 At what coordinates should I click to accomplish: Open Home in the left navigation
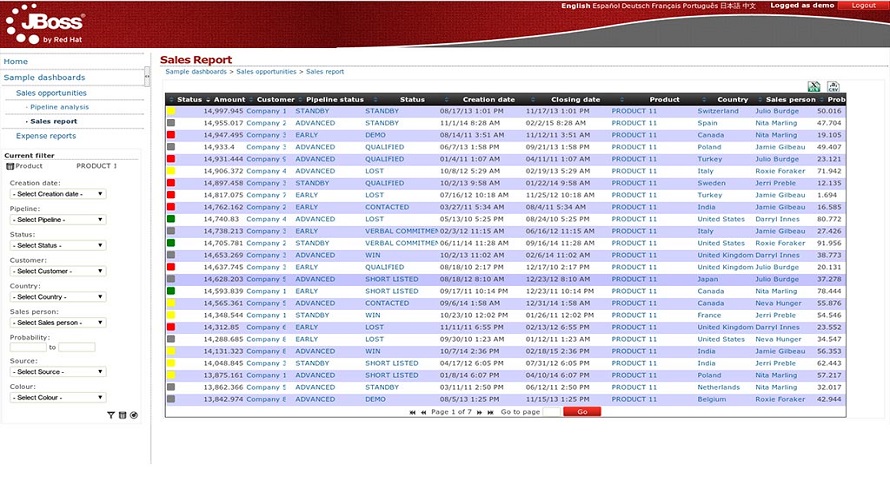tap(16, 61)
